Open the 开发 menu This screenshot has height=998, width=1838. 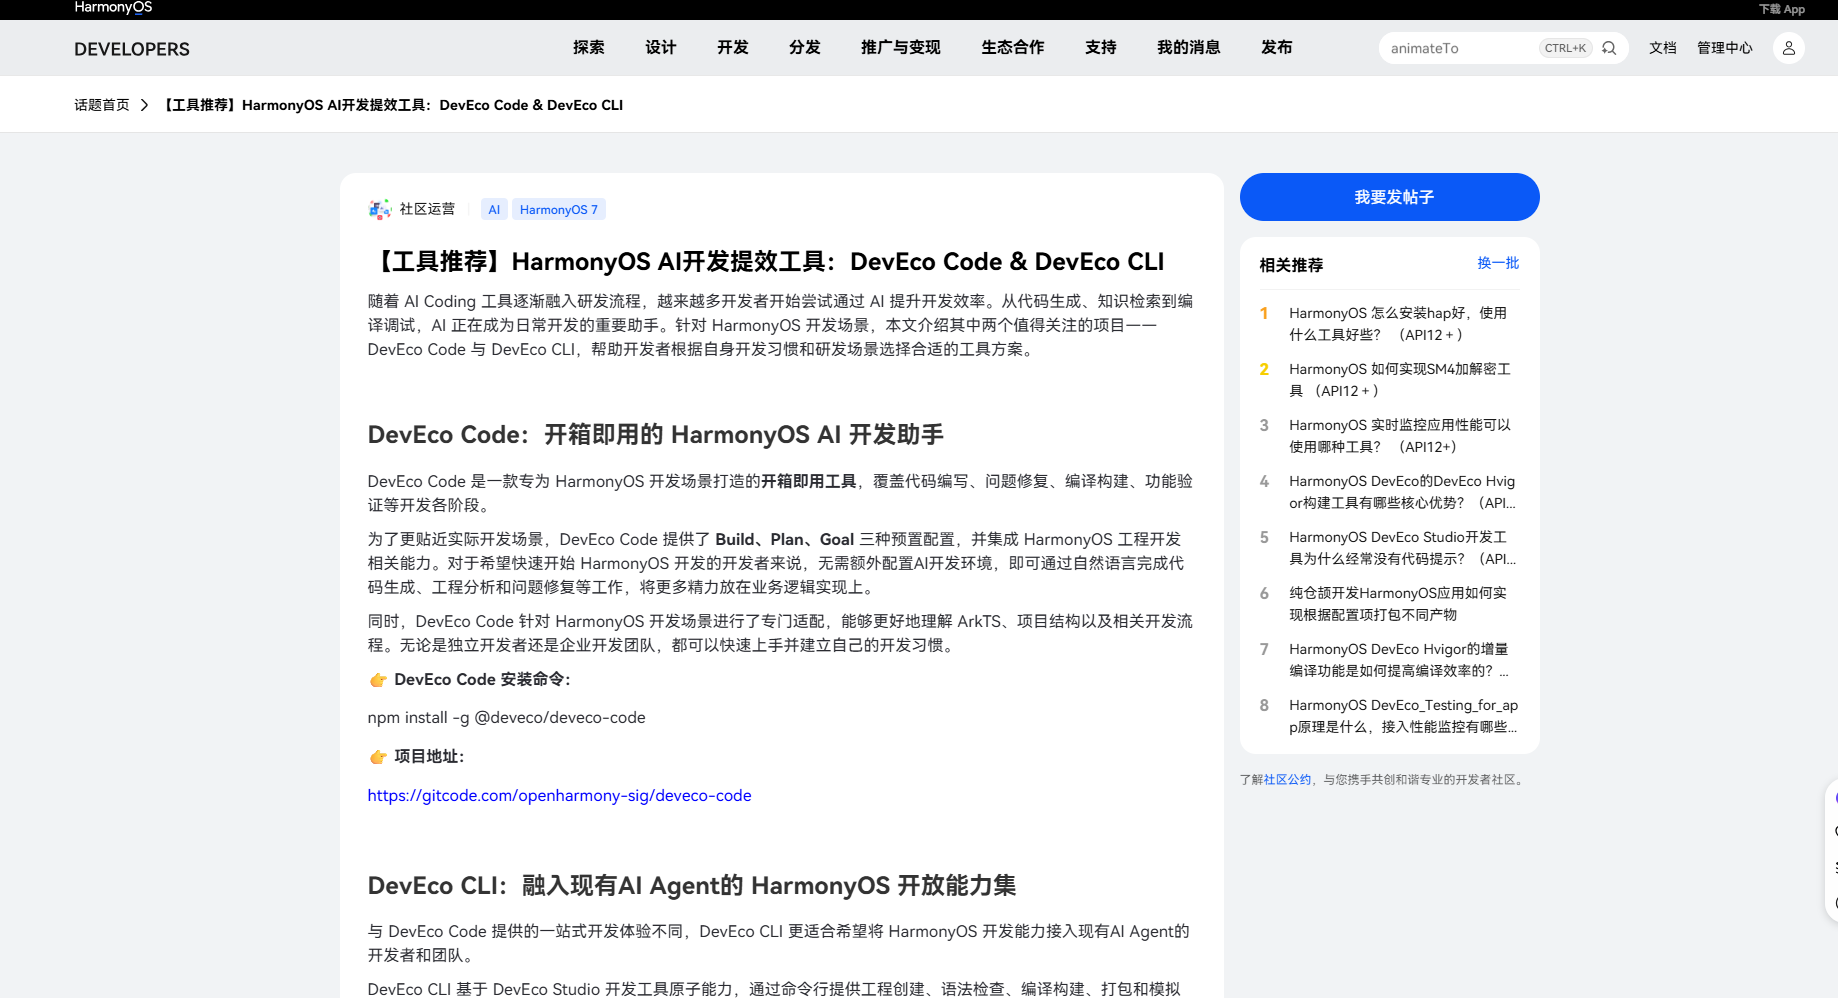click(x=733, y=48)
